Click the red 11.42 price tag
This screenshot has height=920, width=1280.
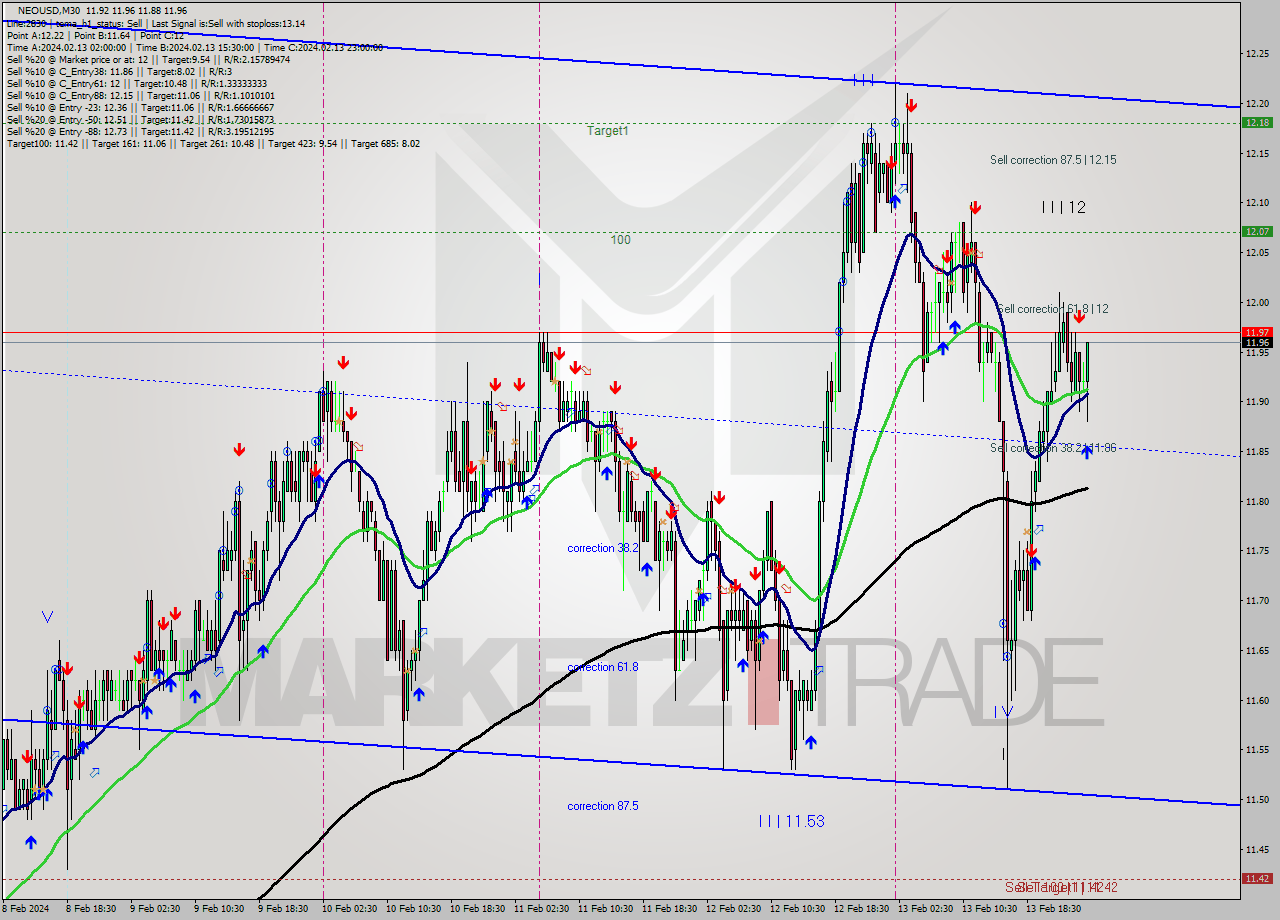pyautogui.click(x=1257, y=878)
